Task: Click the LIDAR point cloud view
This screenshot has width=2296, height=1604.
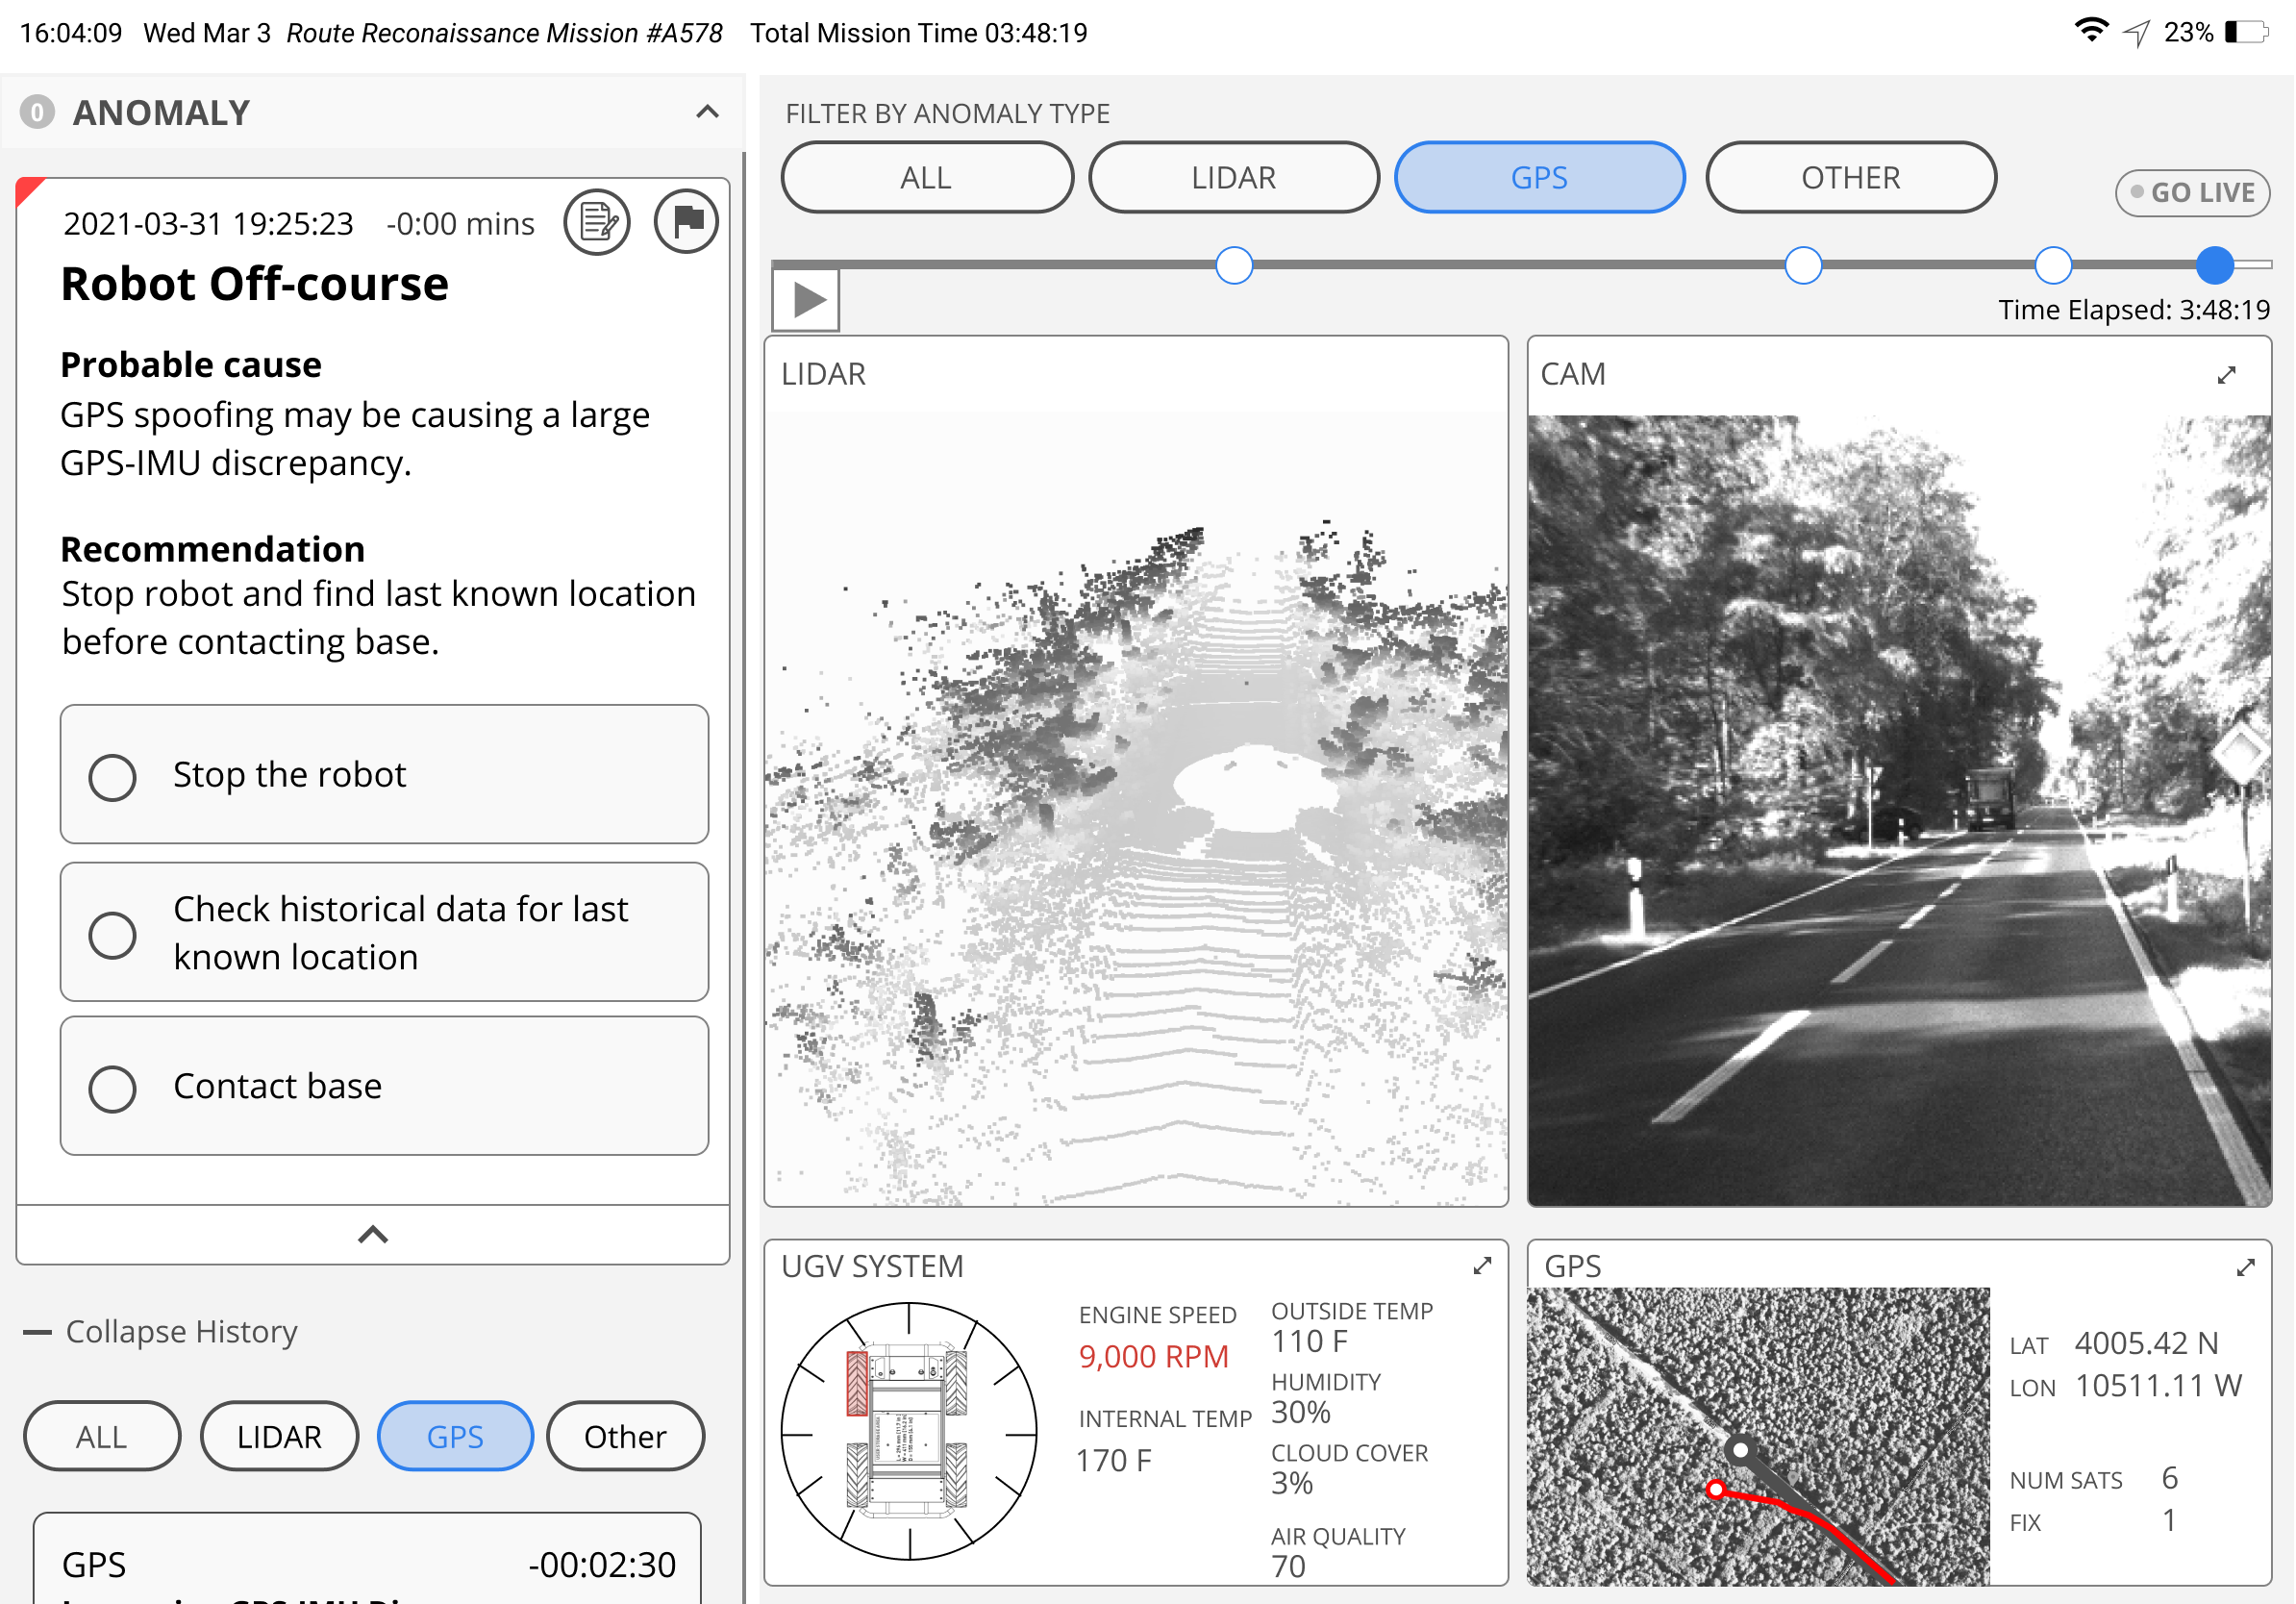Action: pos(1136,808)
